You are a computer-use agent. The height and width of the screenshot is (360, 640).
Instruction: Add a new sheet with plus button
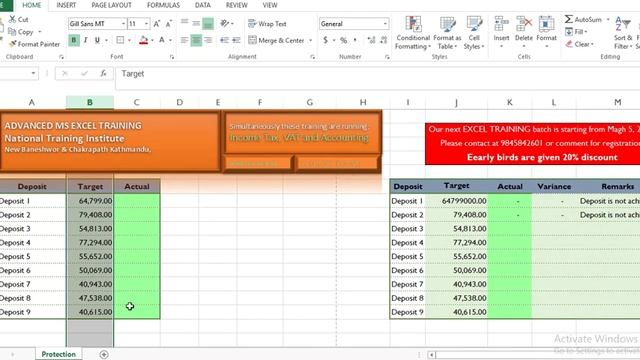(x=104, y=354)
